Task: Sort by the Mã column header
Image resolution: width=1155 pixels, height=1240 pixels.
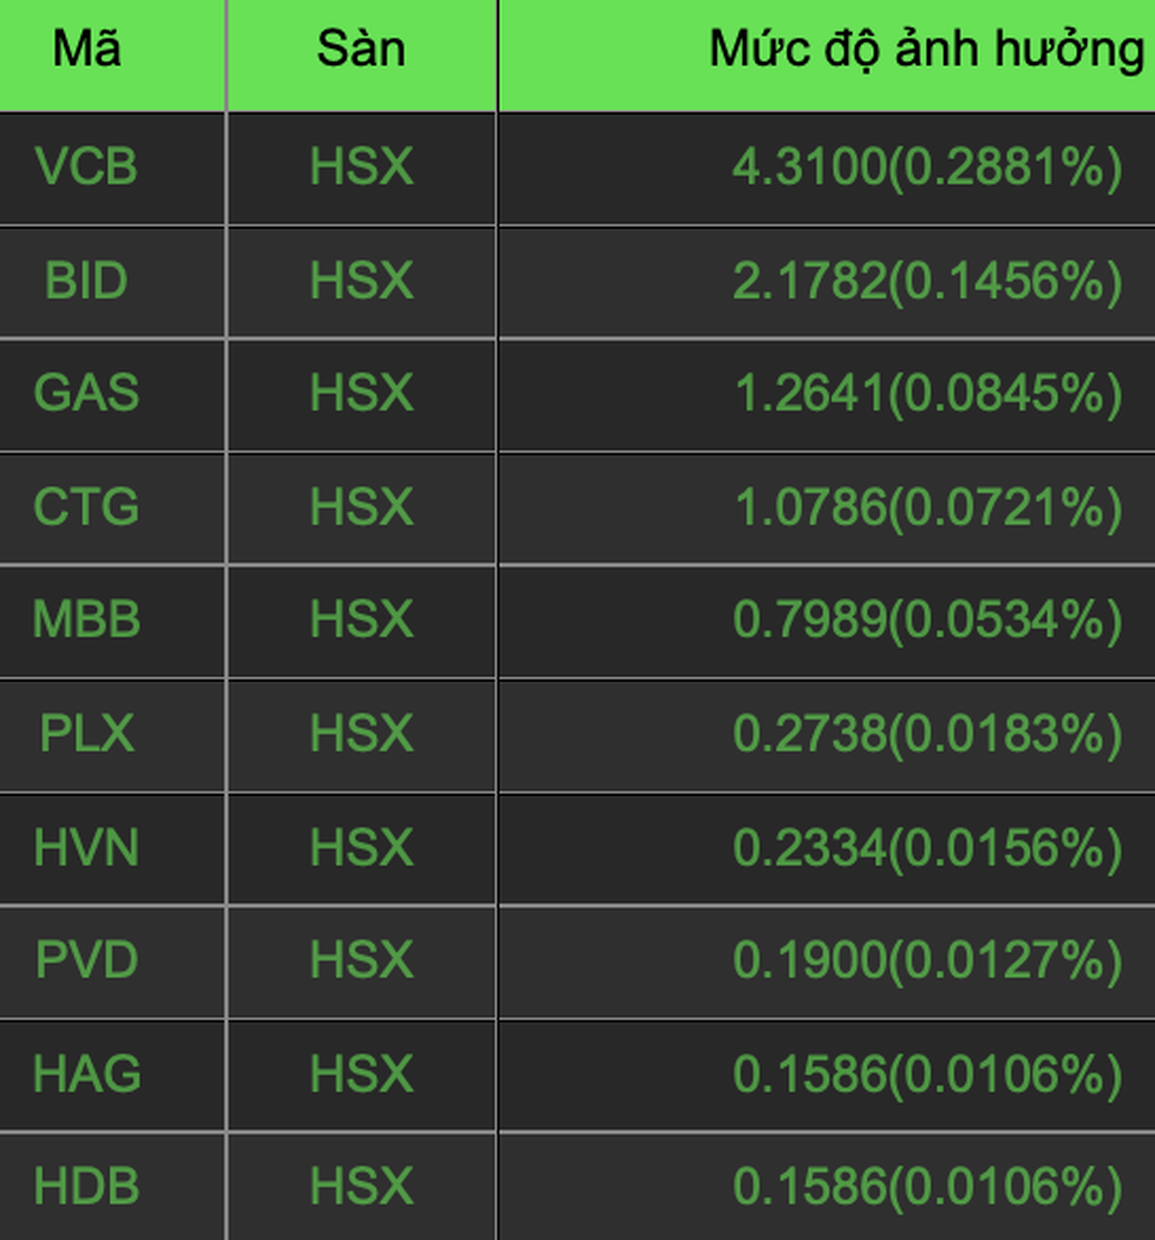Action: click(x=87, y=48)
